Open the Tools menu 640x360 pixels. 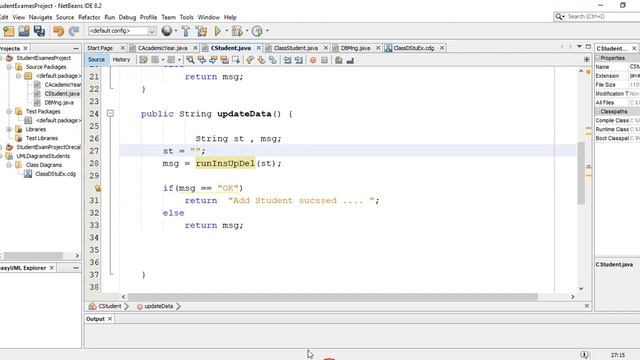[187, 17]
